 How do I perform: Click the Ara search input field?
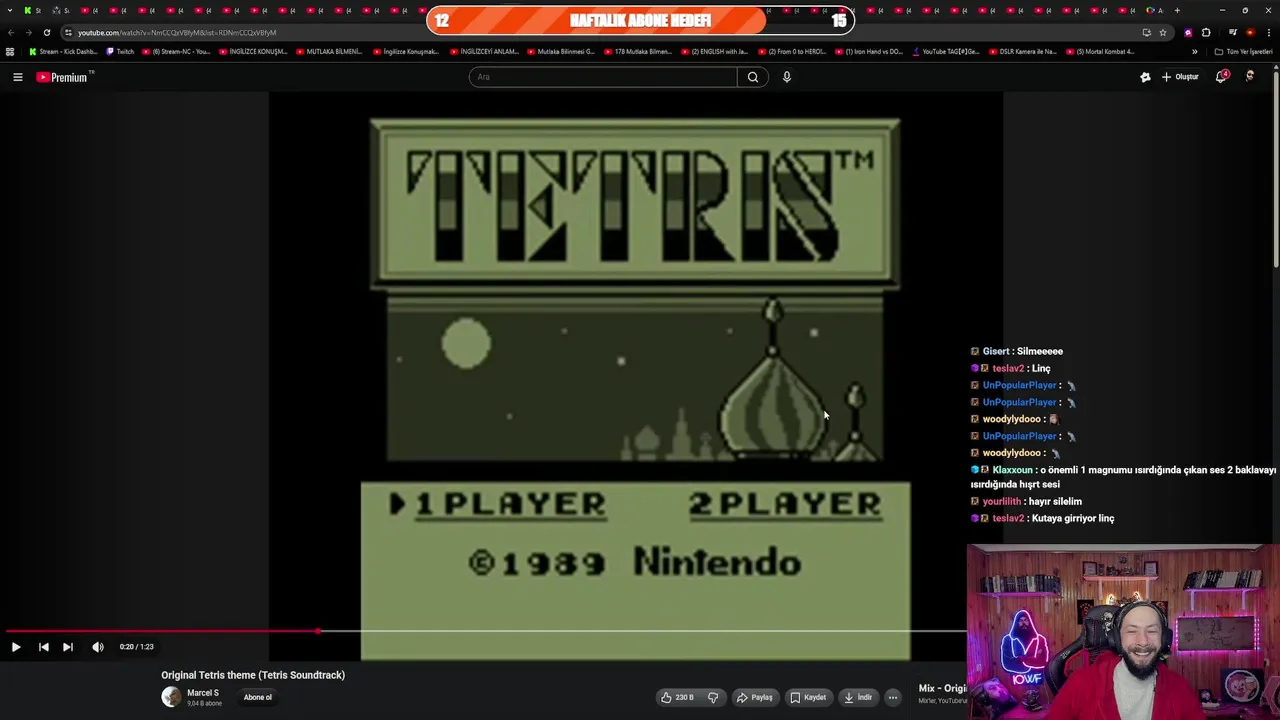[x=603, y=77]
